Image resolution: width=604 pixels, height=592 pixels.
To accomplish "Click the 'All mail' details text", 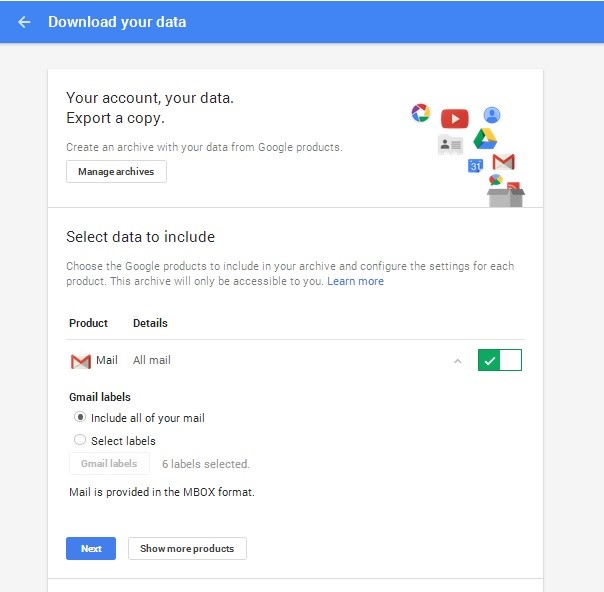I will [152, 360].
